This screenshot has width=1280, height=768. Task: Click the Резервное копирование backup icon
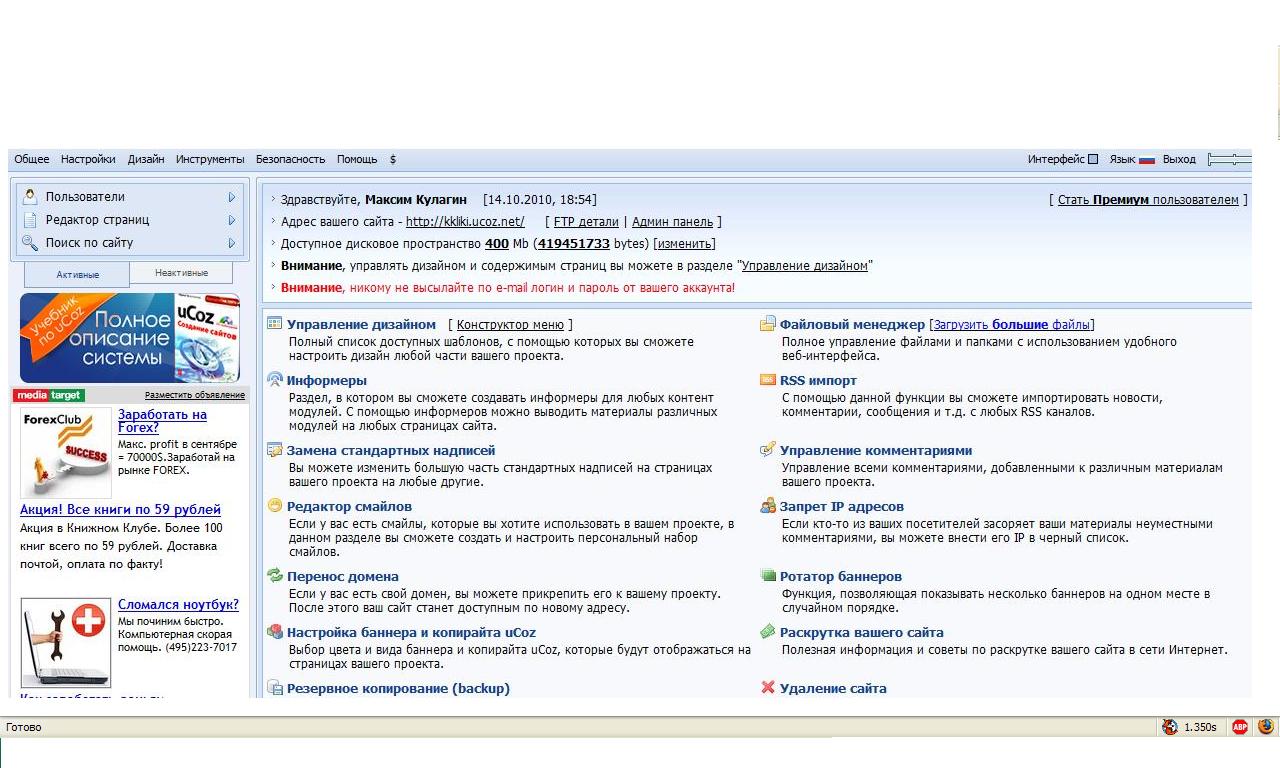pos(275,688)
